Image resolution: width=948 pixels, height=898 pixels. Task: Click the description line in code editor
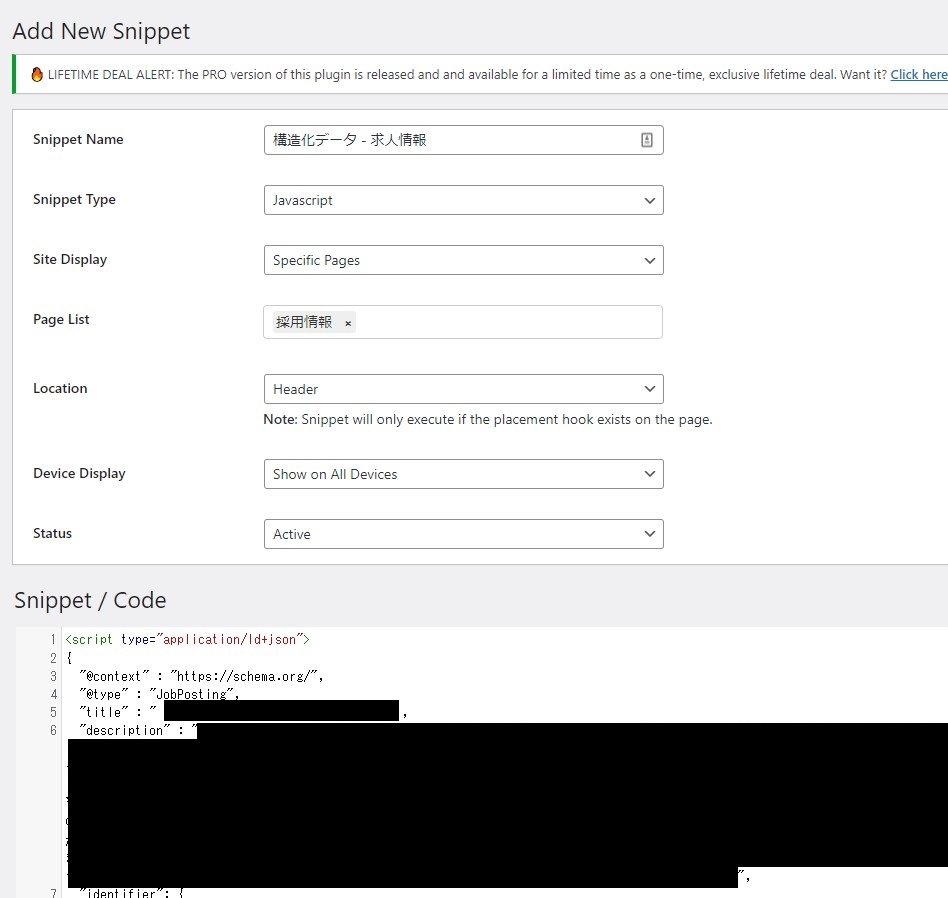coord(130,731)
